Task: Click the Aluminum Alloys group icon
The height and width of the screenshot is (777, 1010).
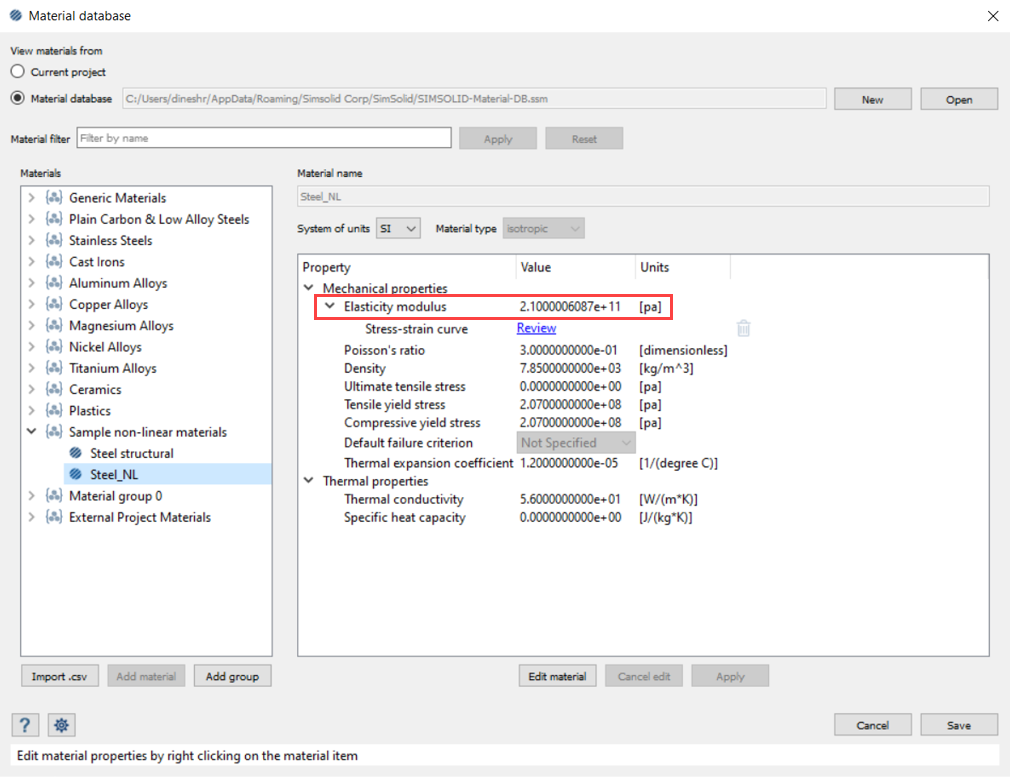Action: 54,283
